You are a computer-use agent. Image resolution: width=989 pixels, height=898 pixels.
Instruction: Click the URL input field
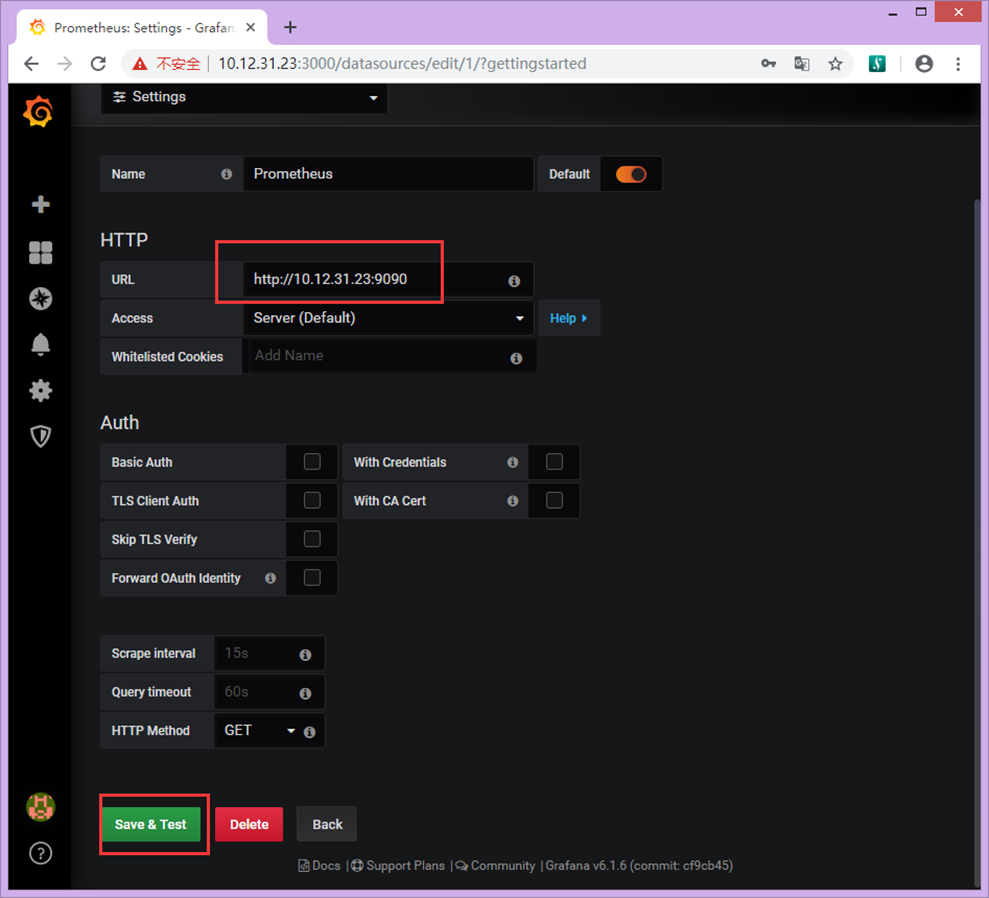tap(389, 279)
